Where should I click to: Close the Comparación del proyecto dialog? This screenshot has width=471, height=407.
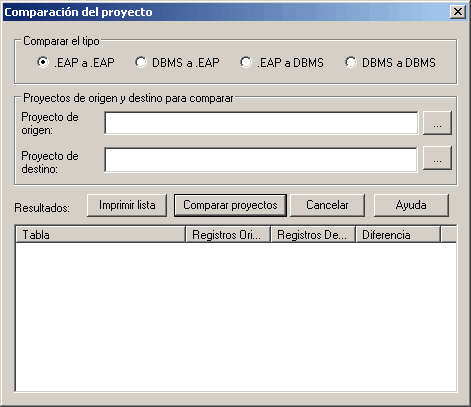pyautogui.click(x=458, y=12)
